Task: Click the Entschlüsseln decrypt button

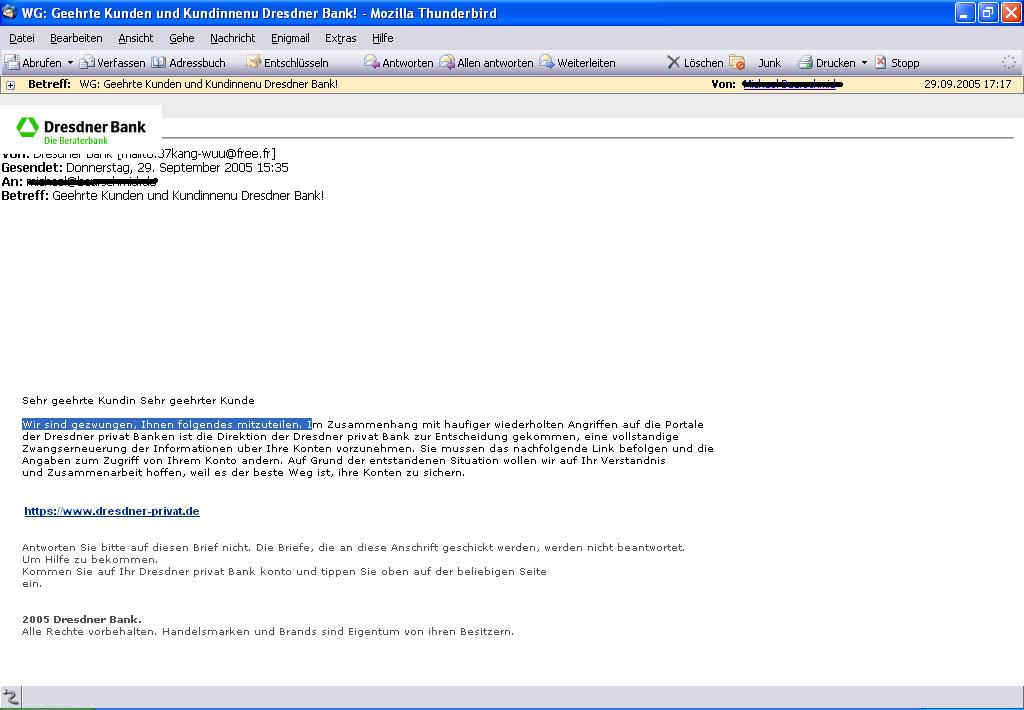Action: click(287, 63)
